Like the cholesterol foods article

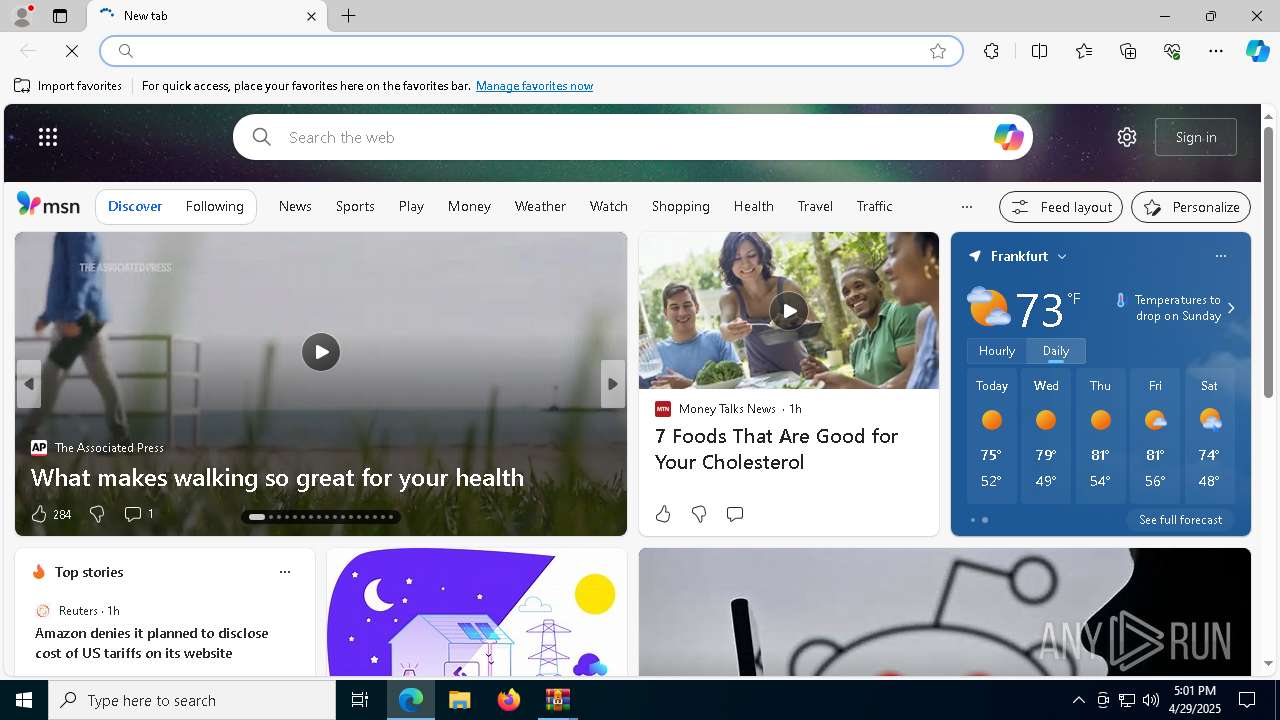[663, 514]
